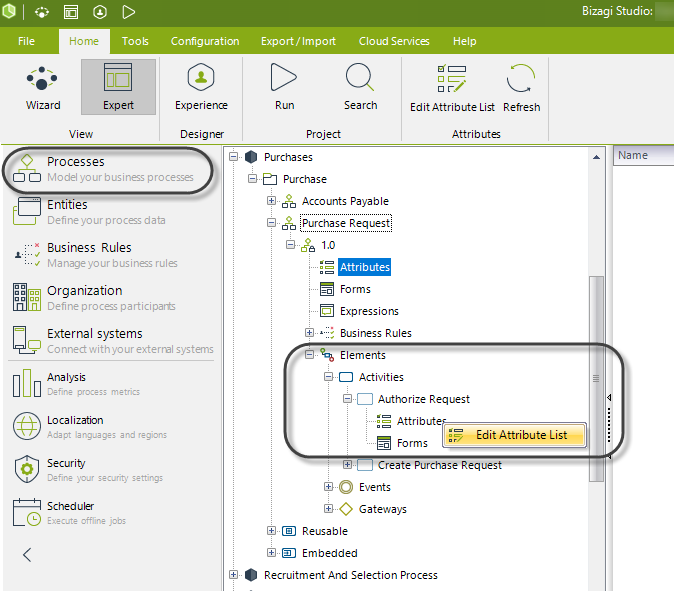Collapse the Purchase folder node
674x591 pixels.
pyautogui.click(x=252, y=178)
